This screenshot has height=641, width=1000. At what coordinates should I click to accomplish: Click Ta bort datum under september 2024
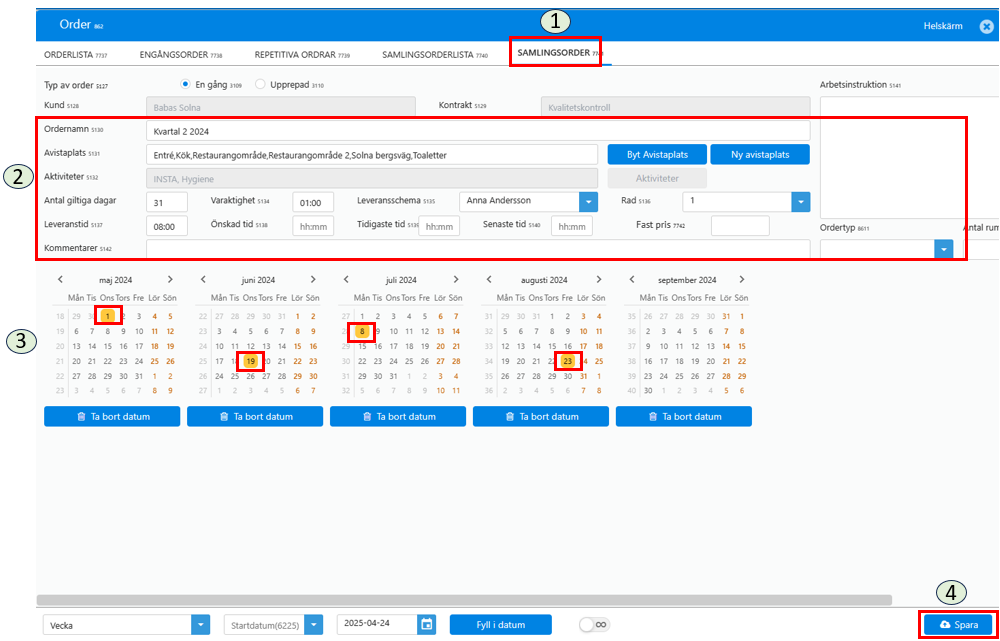pyautogui.click(x=684, y=416)
